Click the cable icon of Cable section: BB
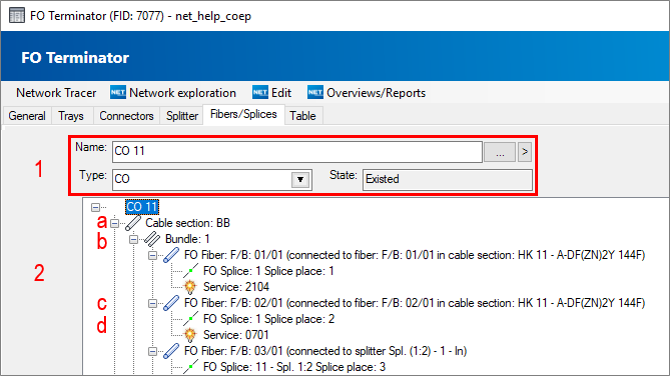 click(133, 223)
